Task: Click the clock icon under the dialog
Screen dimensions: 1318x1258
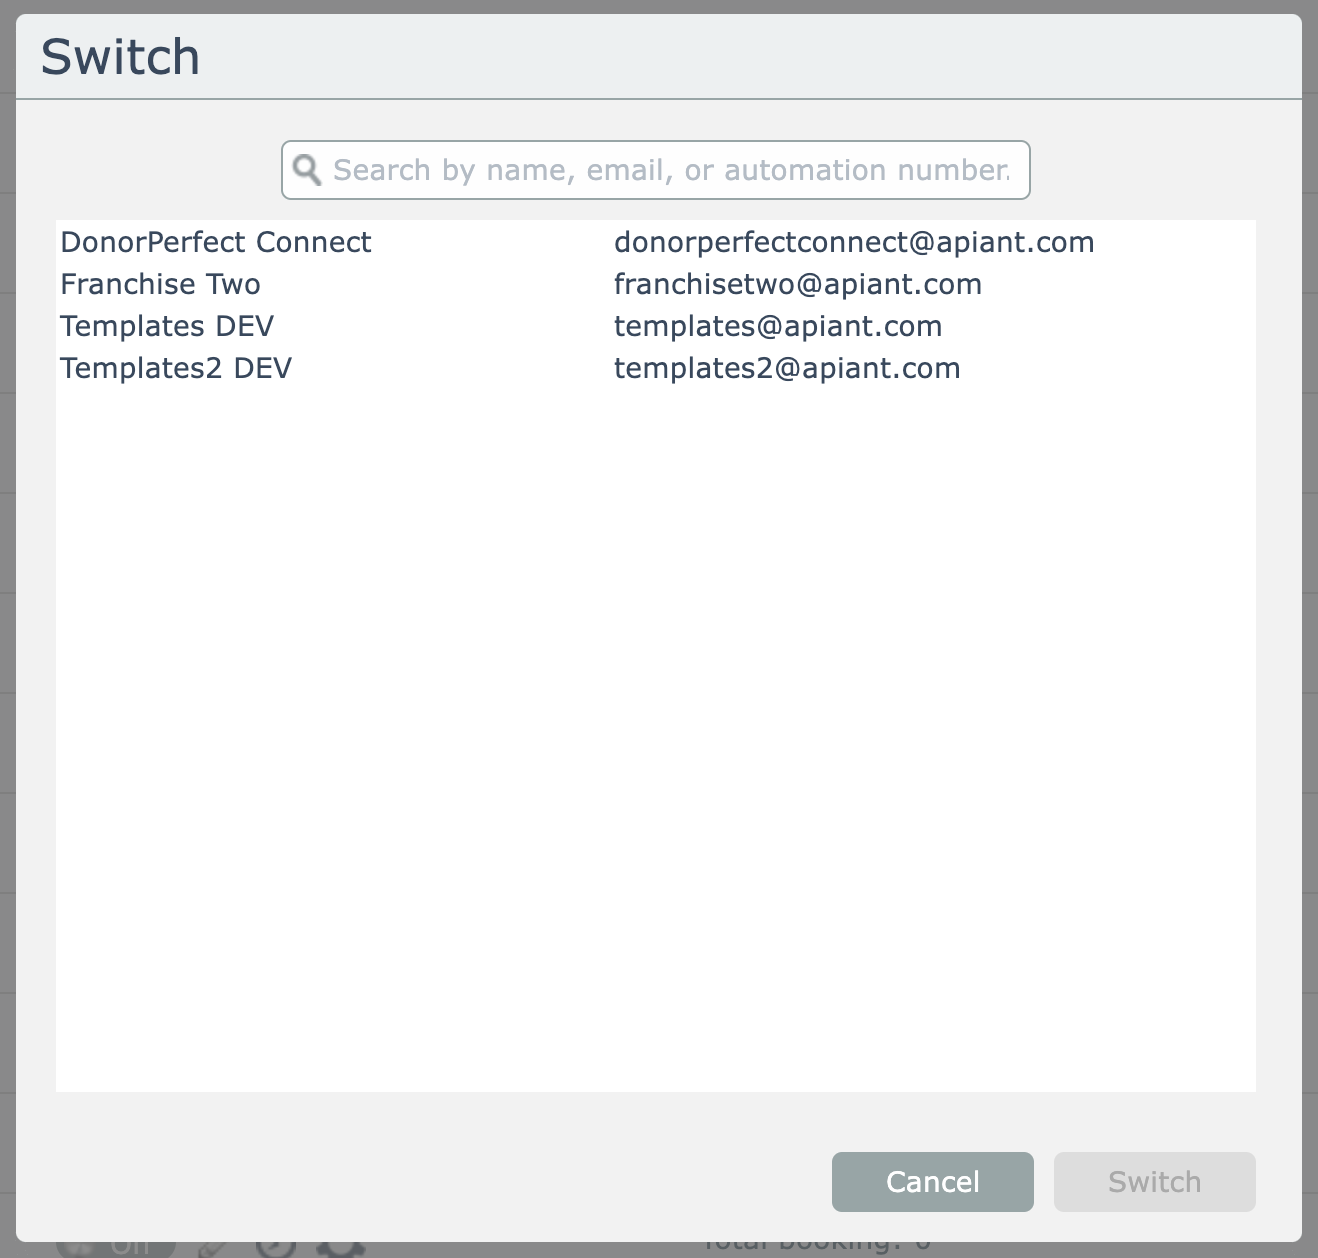Action: pos(276,1248)
